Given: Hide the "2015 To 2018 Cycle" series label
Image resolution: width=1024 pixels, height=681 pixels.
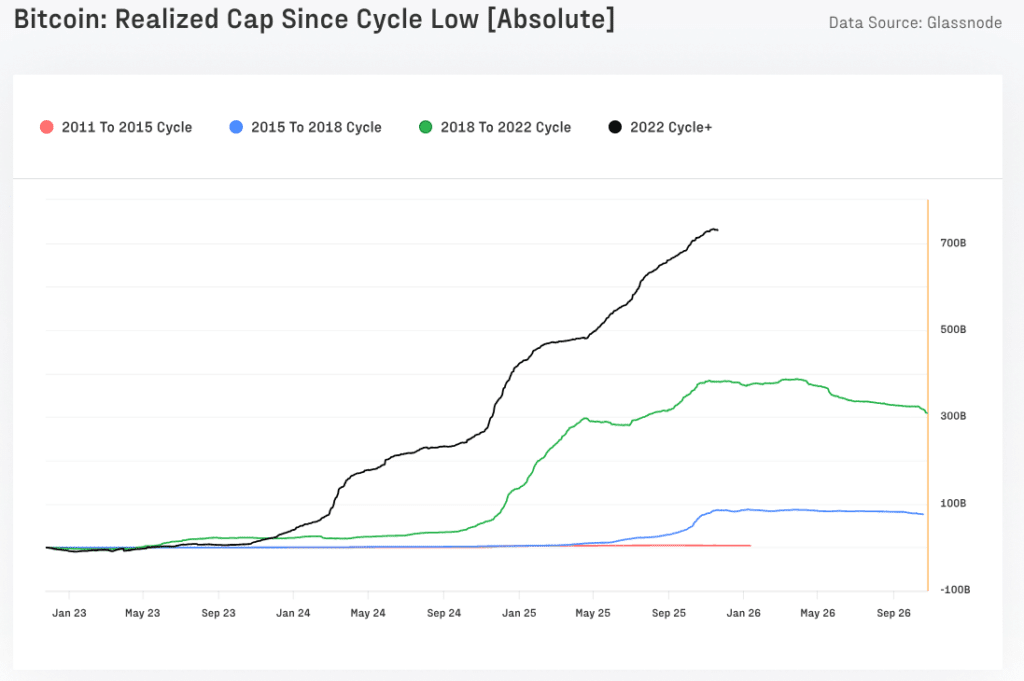Looking at the screenshot, I should pyautogui.click(x=316, y=127).
